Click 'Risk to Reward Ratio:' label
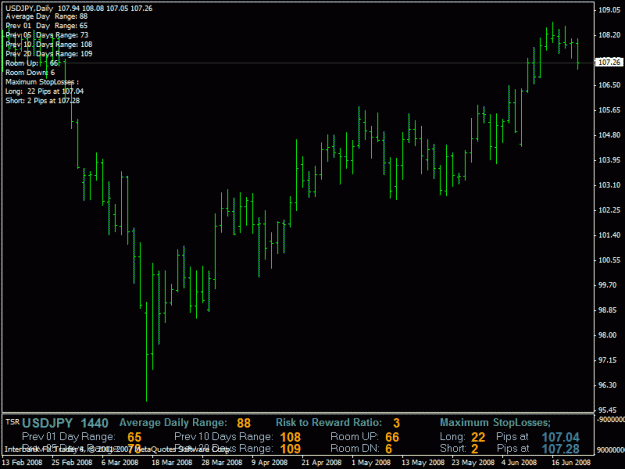Screen dimensions: 625x469 pyautogui.click(x=329, y=422)
